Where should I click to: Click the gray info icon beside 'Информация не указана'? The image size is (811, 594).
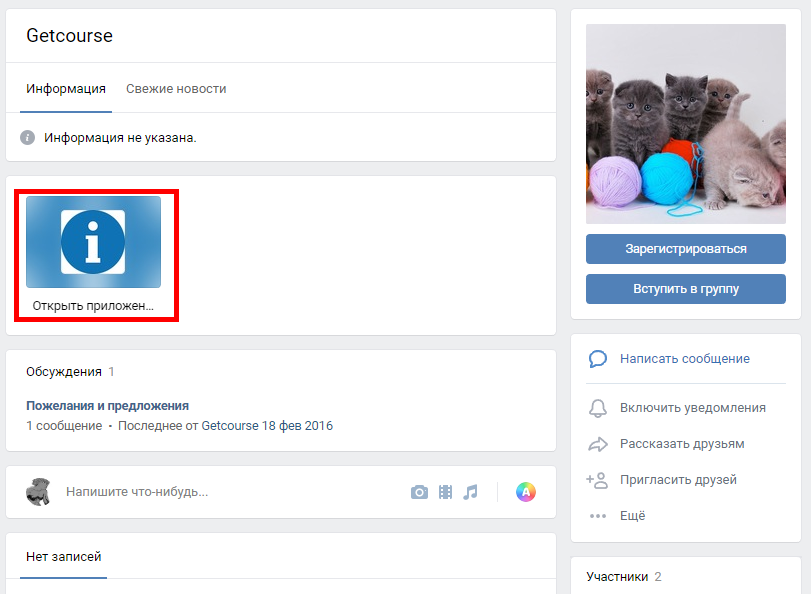pyautogui.click(x=28, y=138)
